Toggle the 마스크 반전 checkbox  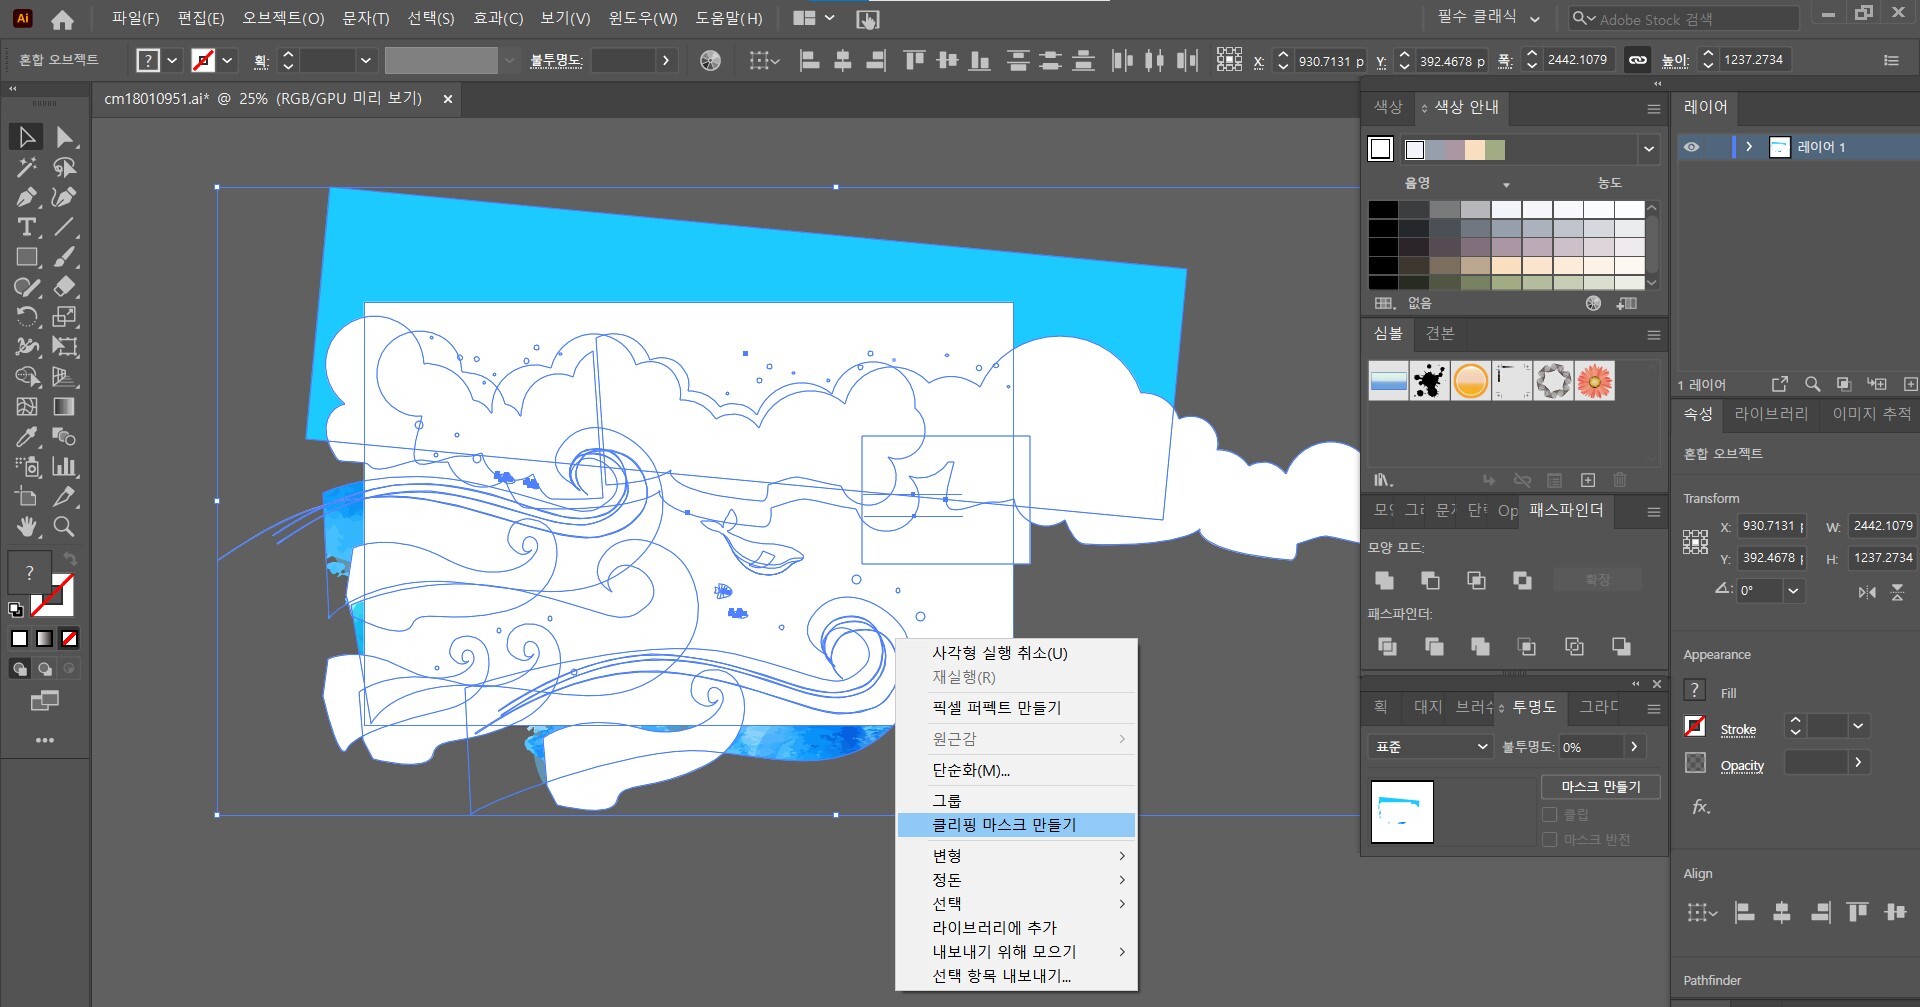(1550, 840)
